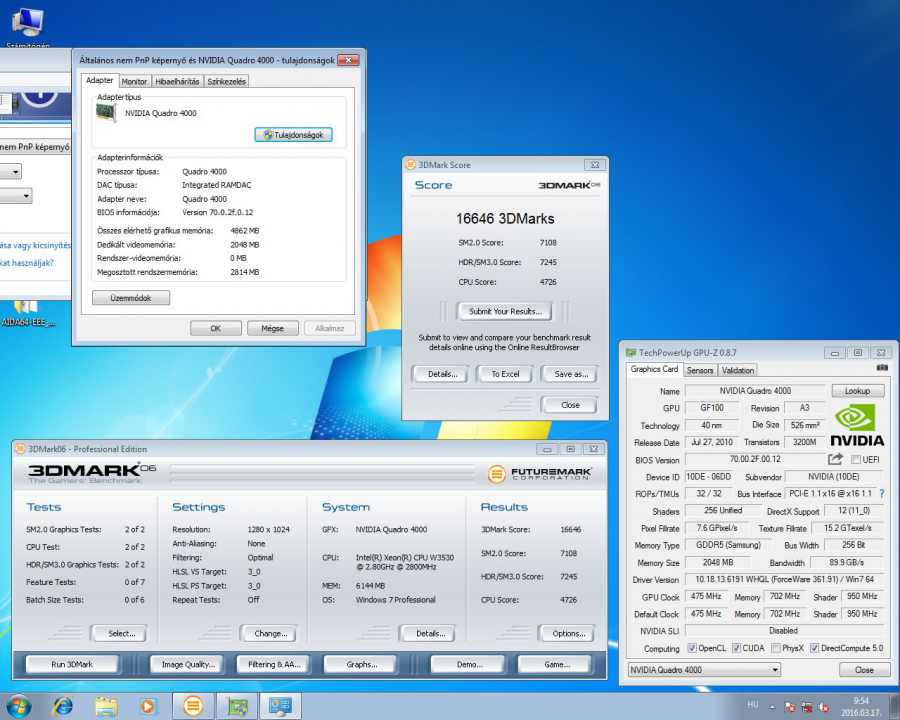Image resolution: width=900 pixels, height=720 pixels.
Task: Switch to the 3DMark06 taskbar icon
Action: 193,706
